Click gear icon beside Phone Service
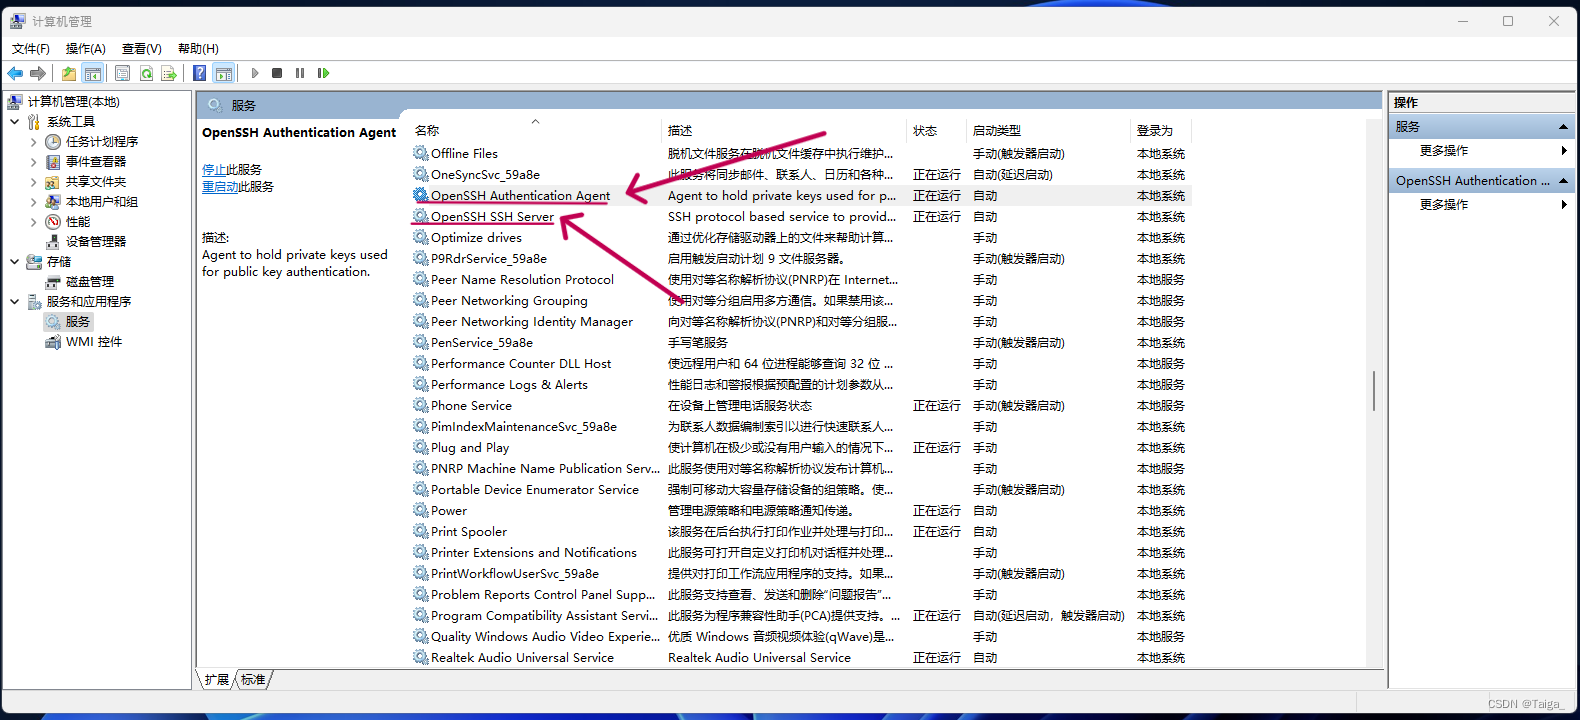Image resolution: width=1580 pixels, height=720 pixels. coord(421,405)
